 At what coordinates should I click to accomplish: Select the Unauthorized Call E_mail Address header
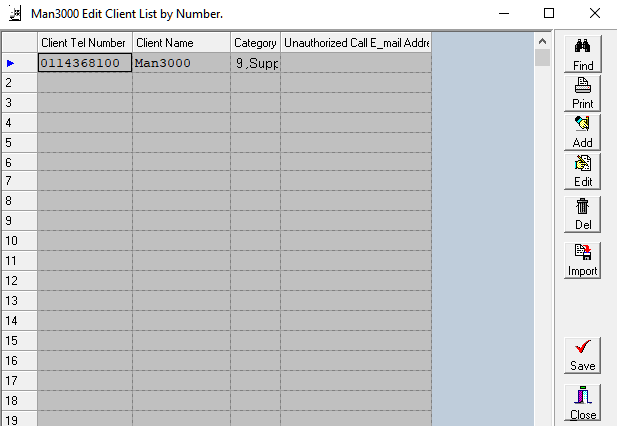(355, 43)
